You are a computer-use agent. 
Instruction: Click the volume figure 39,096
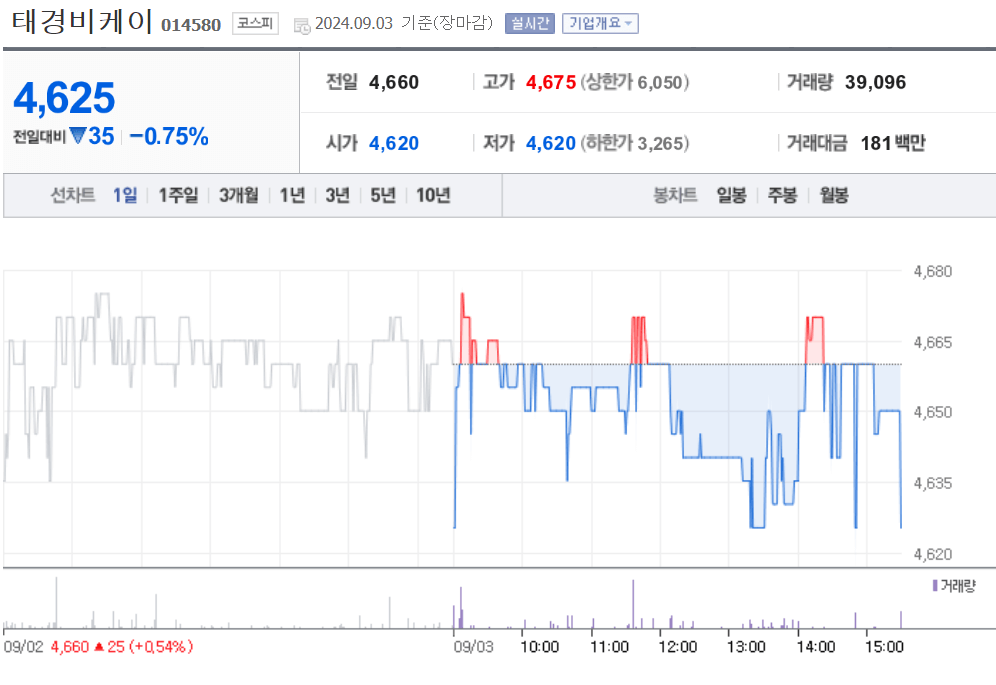[x=875, y=82]
